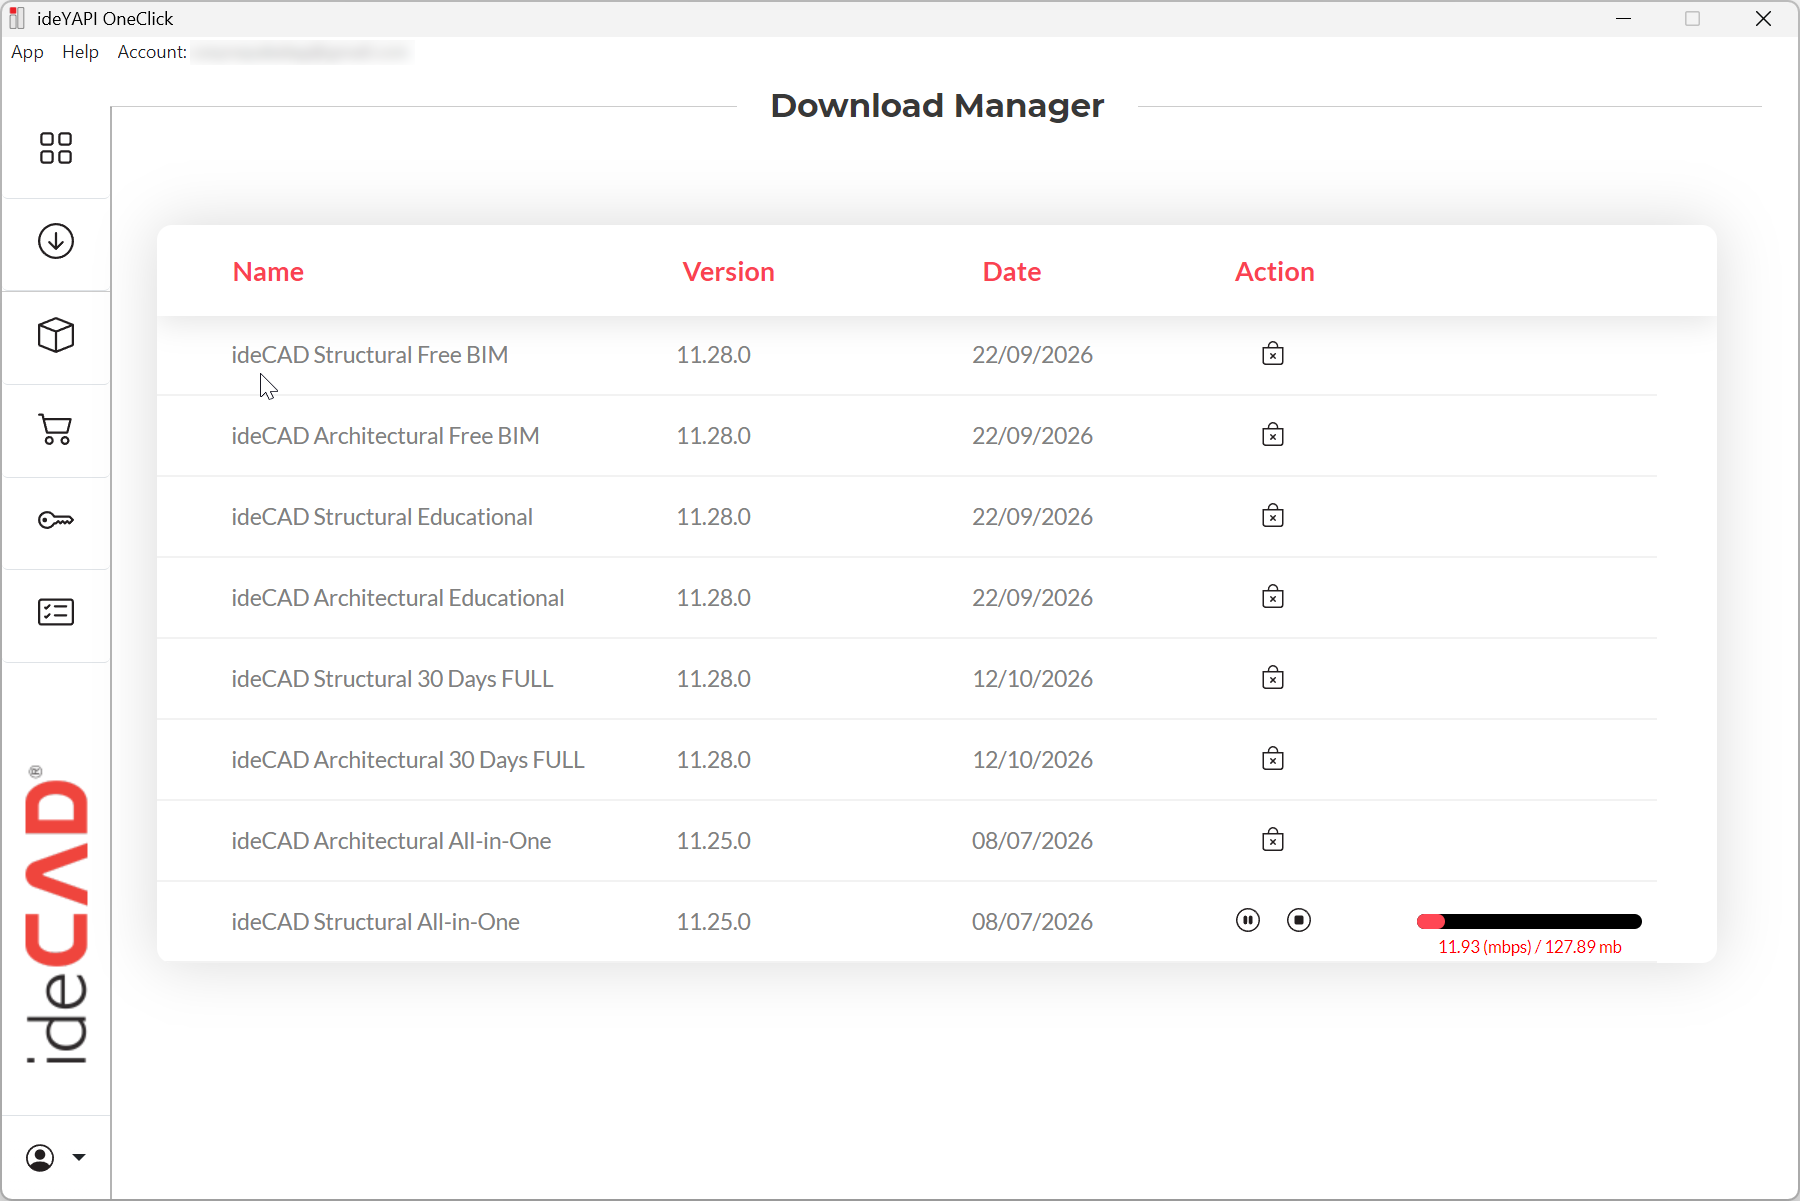Click the Name column header
Viewport: 1800px width, 1201px height.
[x=268, y=272]
